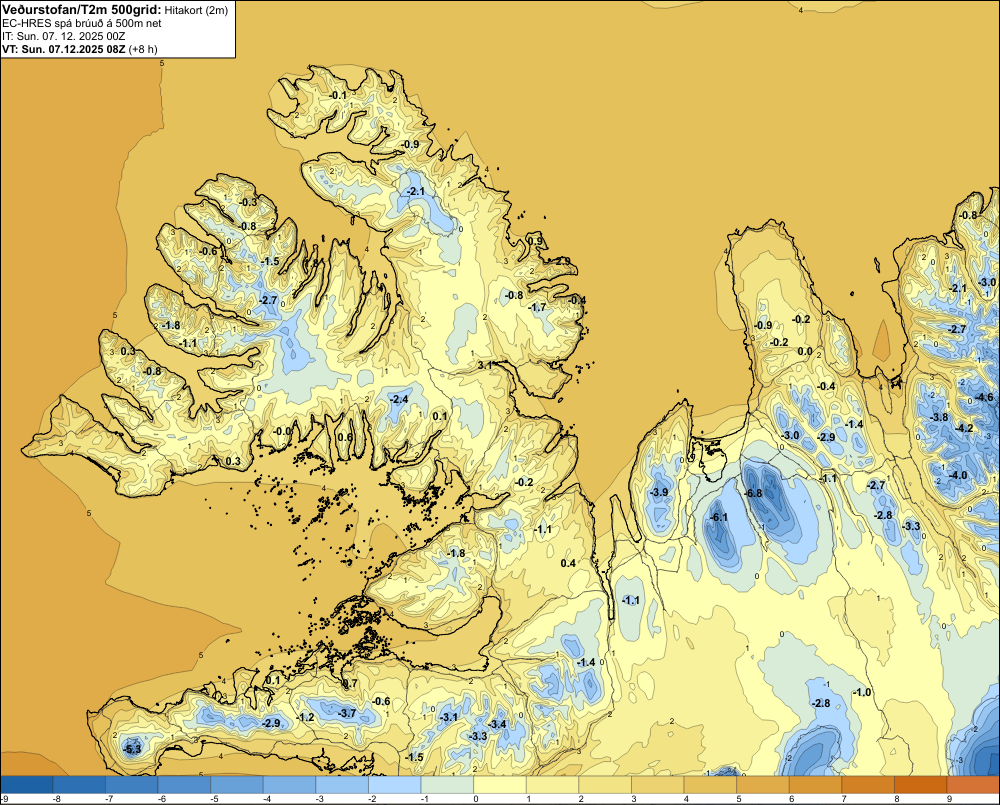Click the IT initial time line
This screenshot has height=805, width=1000.
[x=64, y=36]
